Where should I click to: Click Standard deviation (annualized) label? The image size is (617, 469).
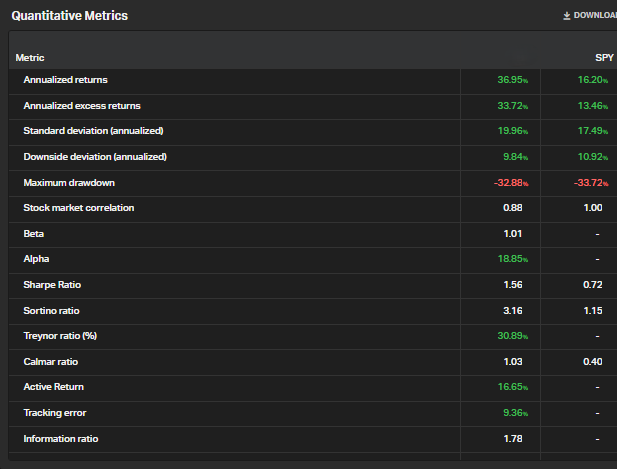pos(93,131)
